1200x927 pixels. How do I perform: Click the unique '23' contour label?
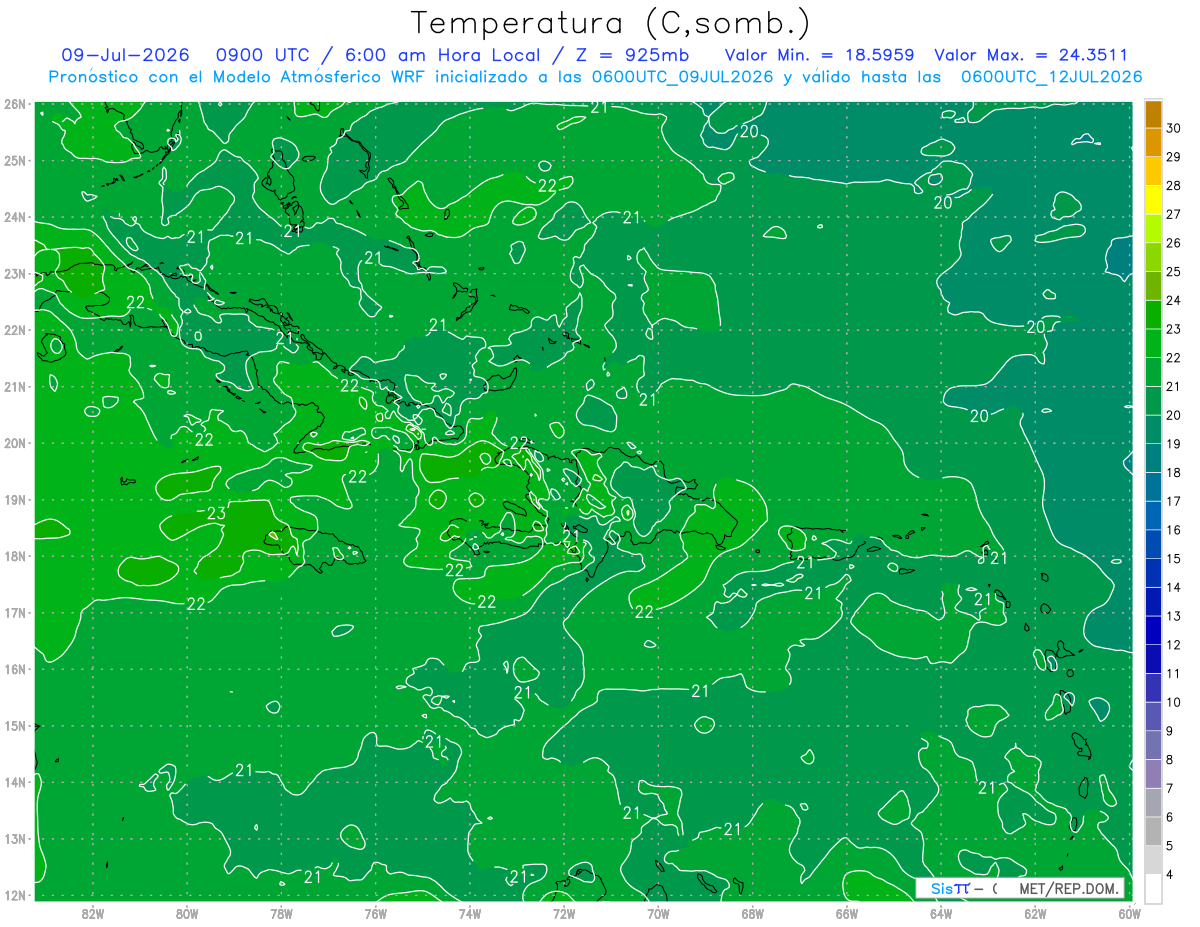(x=217, y=513)
